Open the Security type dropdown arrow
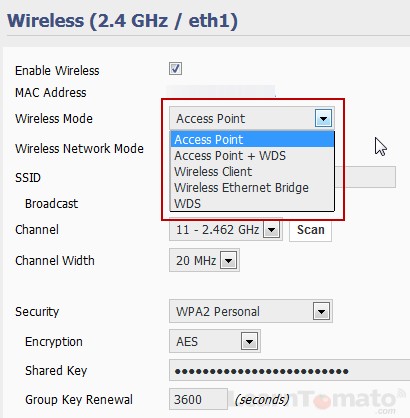The image size is (410, 418). (x=321, y=311)
